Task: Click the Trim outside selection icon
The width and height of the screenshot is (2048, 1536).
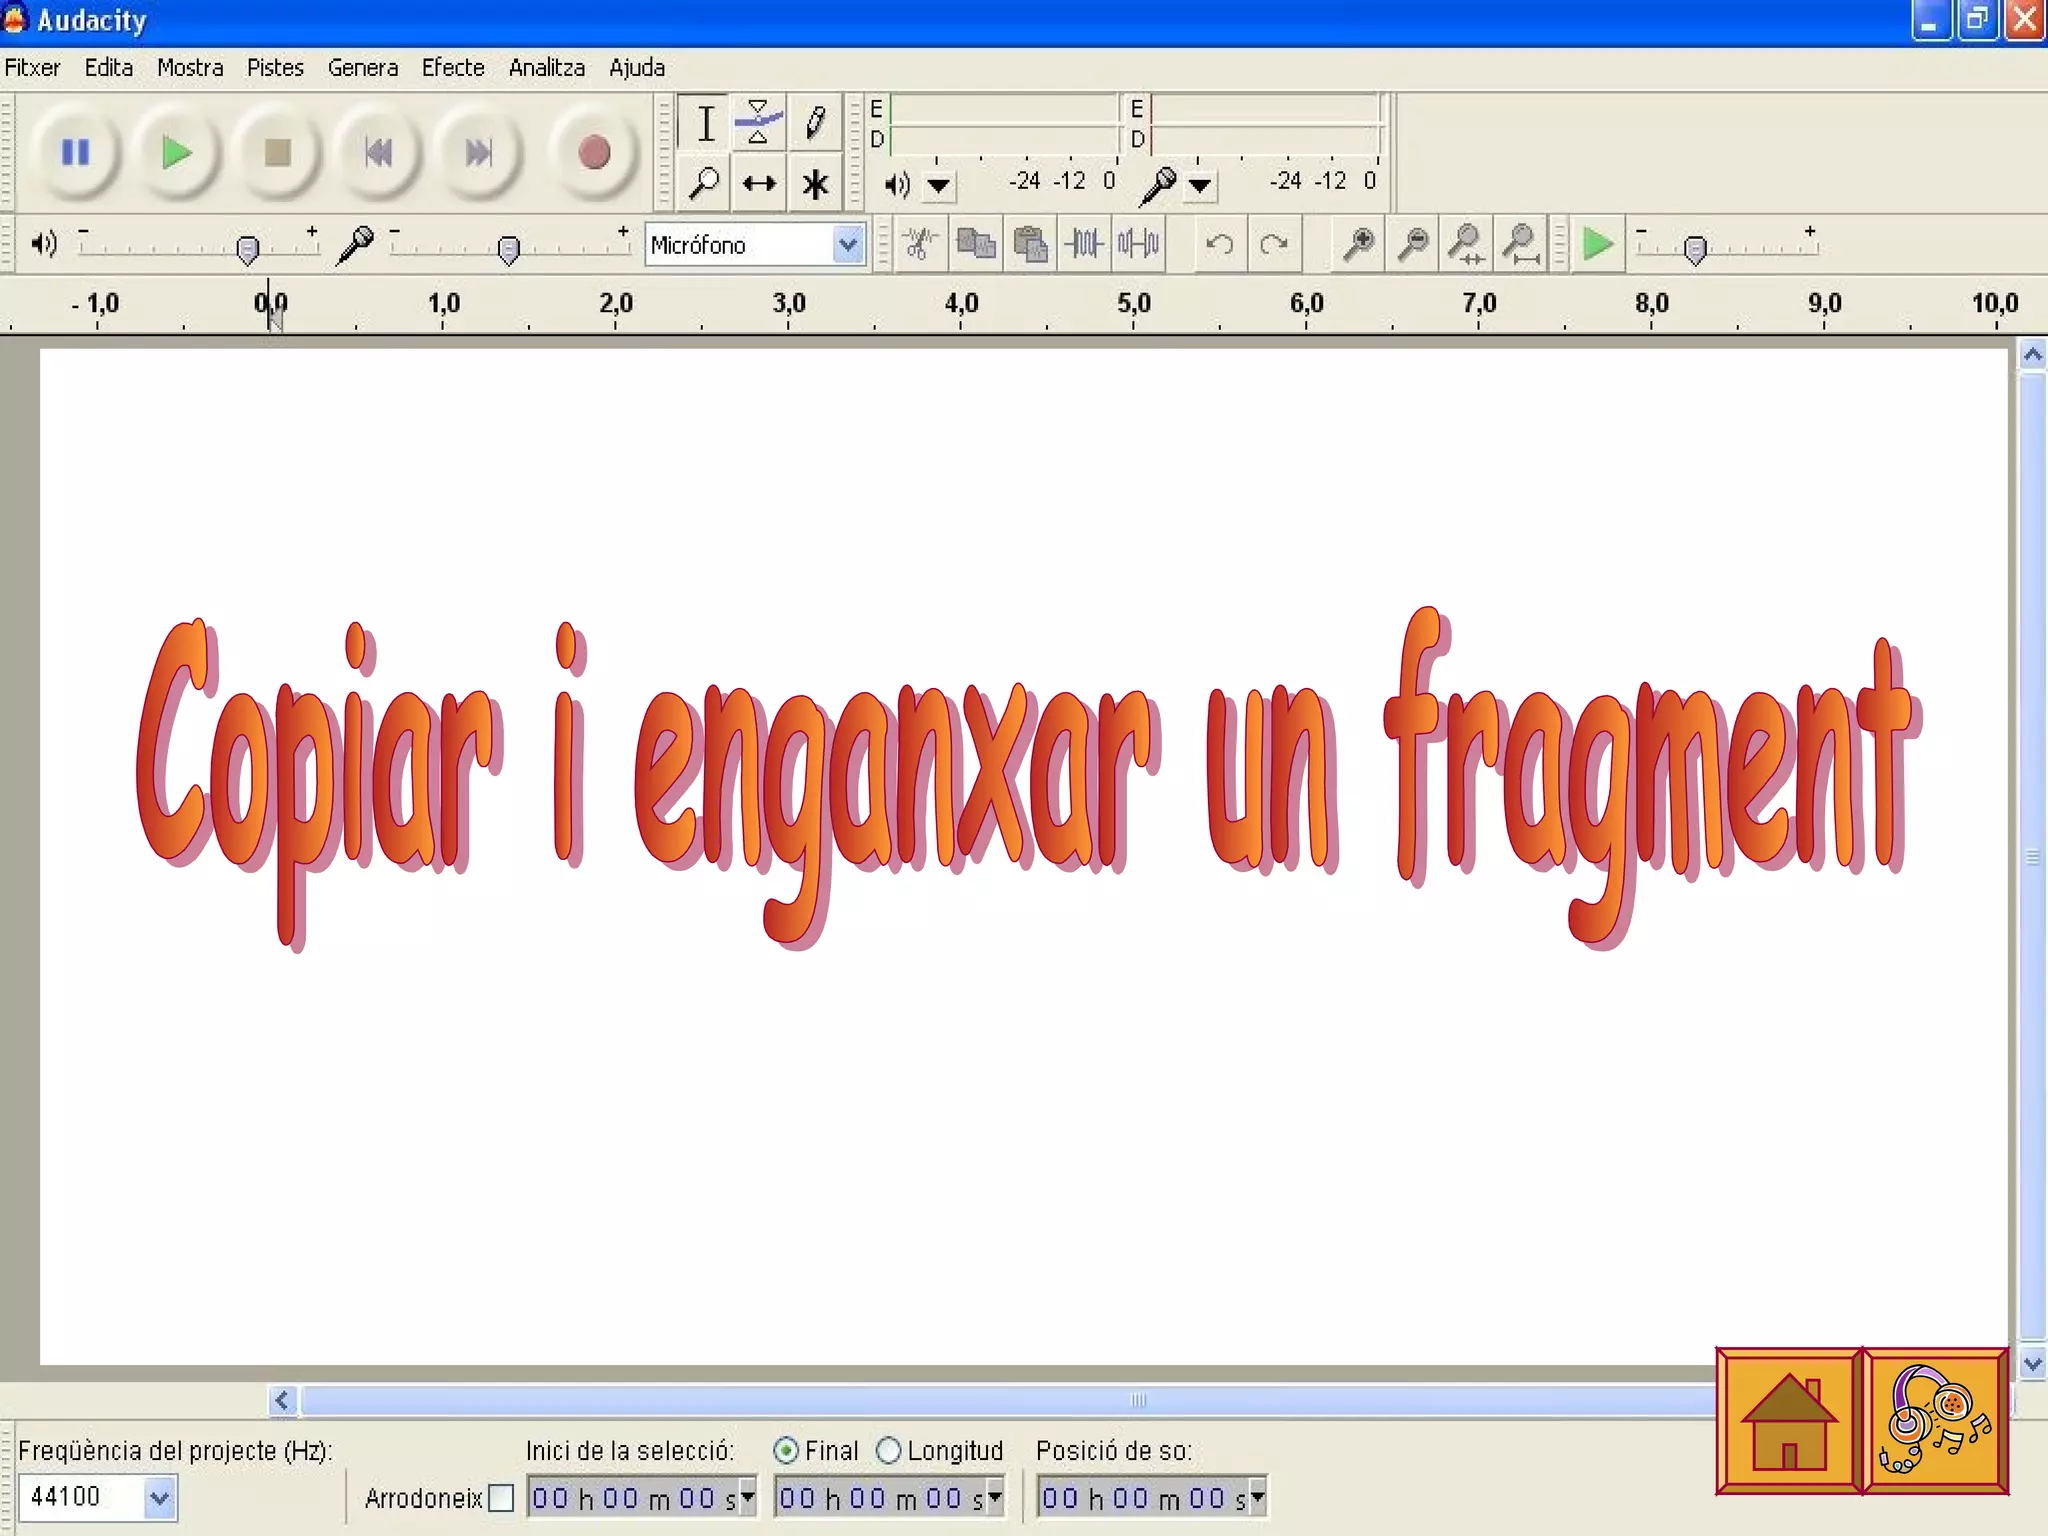Action: [x=1084, y=244]
